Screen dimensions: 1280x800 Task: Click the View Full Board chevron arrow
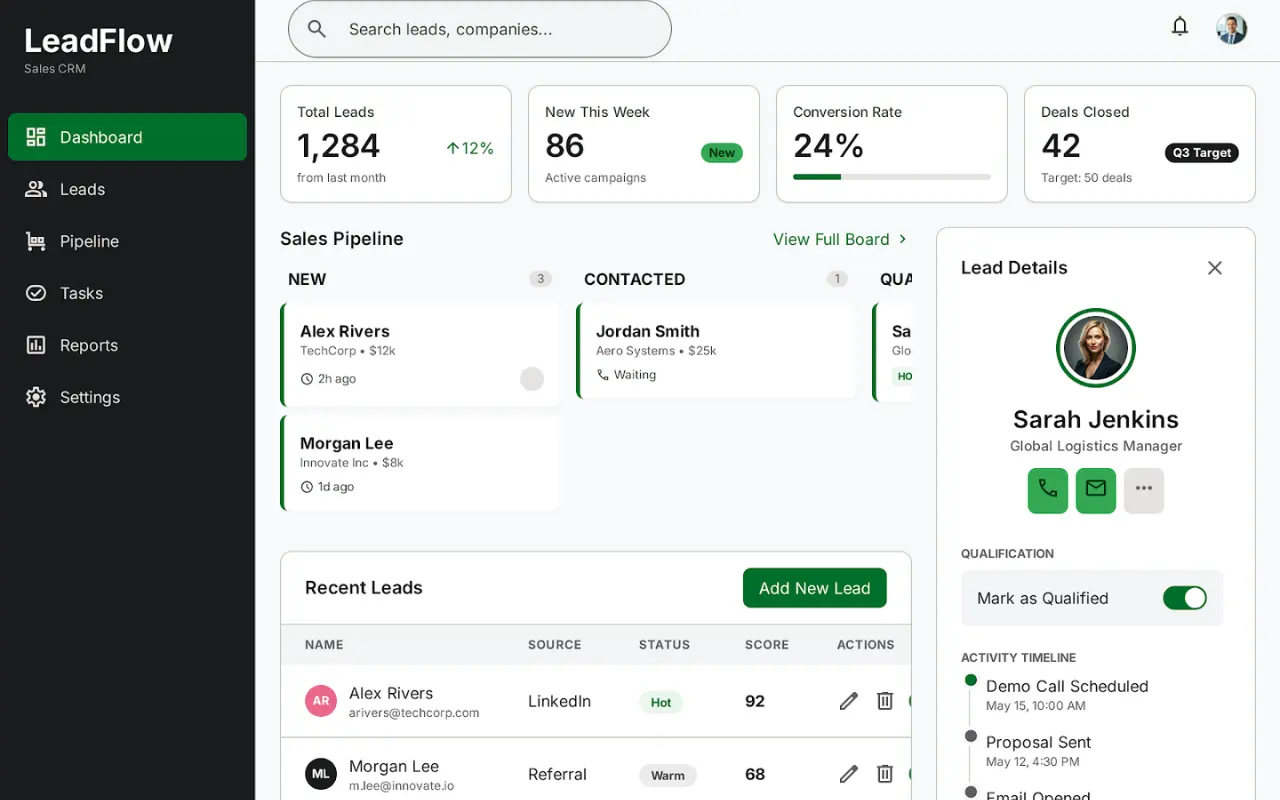902,239
